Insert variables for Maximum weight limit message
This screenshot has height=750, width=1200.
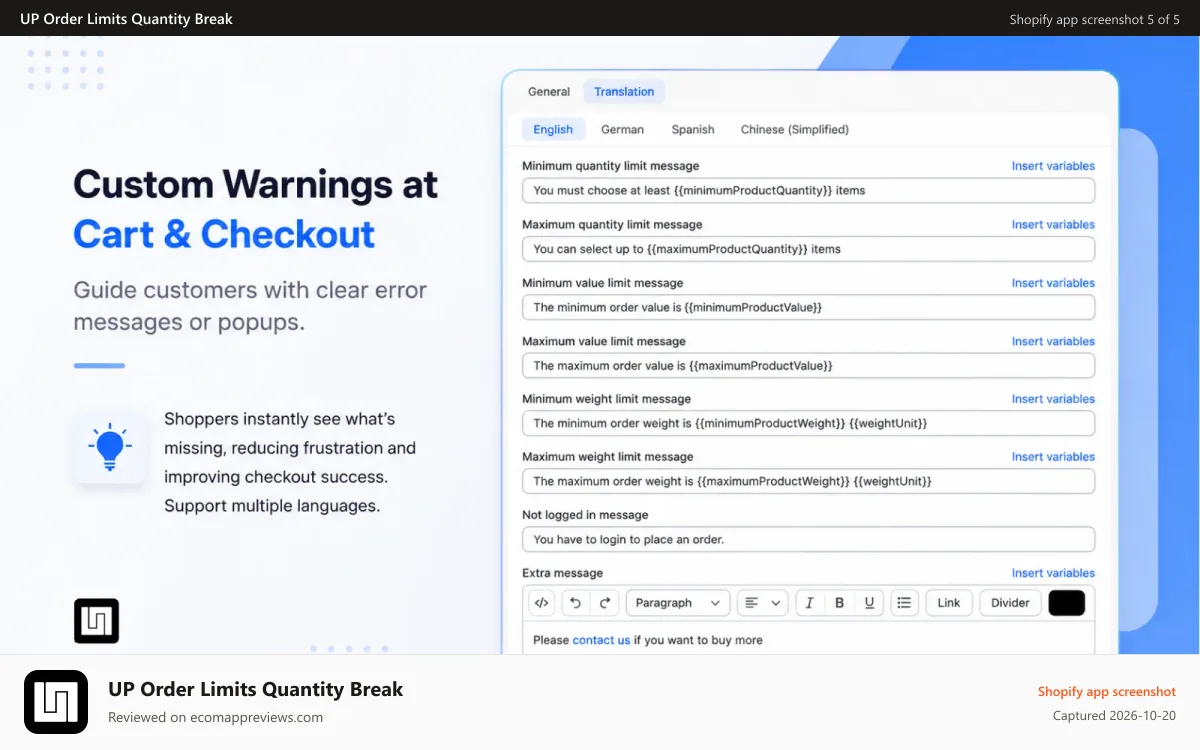[x=1053, y=457]
